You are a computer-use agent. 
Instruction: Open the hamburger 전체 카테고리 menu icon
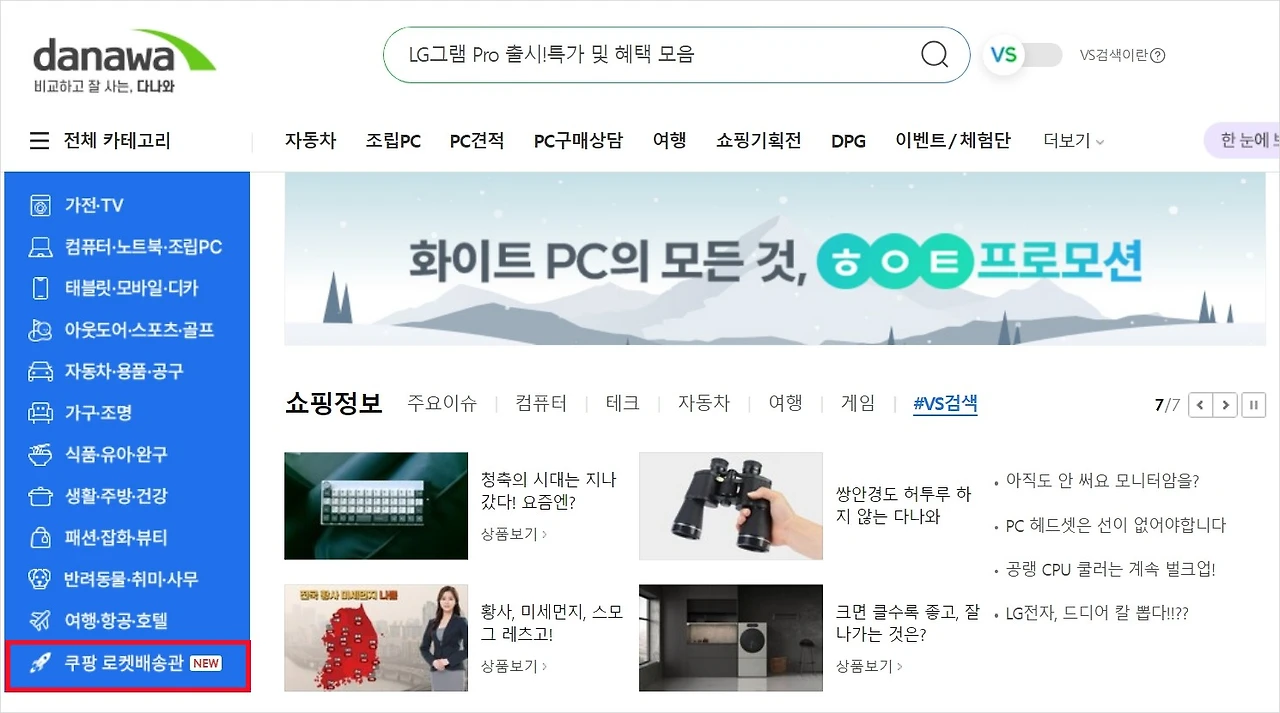coord(39,141)
